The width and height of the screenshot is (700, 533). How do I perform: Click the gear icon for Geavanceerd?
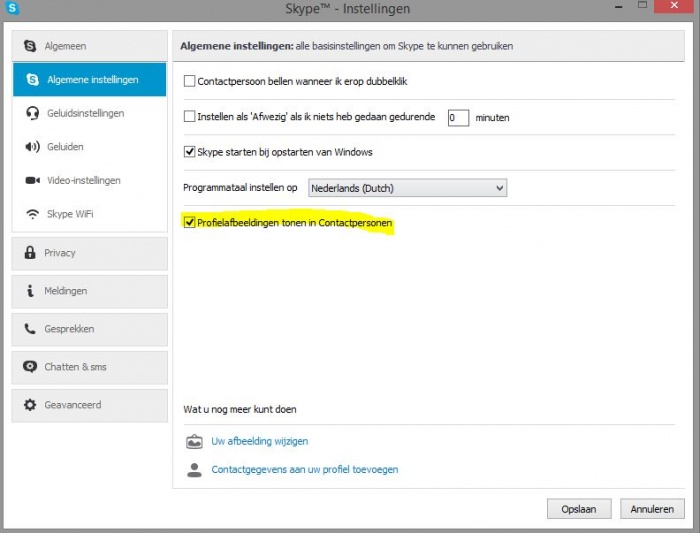point(30,405)
